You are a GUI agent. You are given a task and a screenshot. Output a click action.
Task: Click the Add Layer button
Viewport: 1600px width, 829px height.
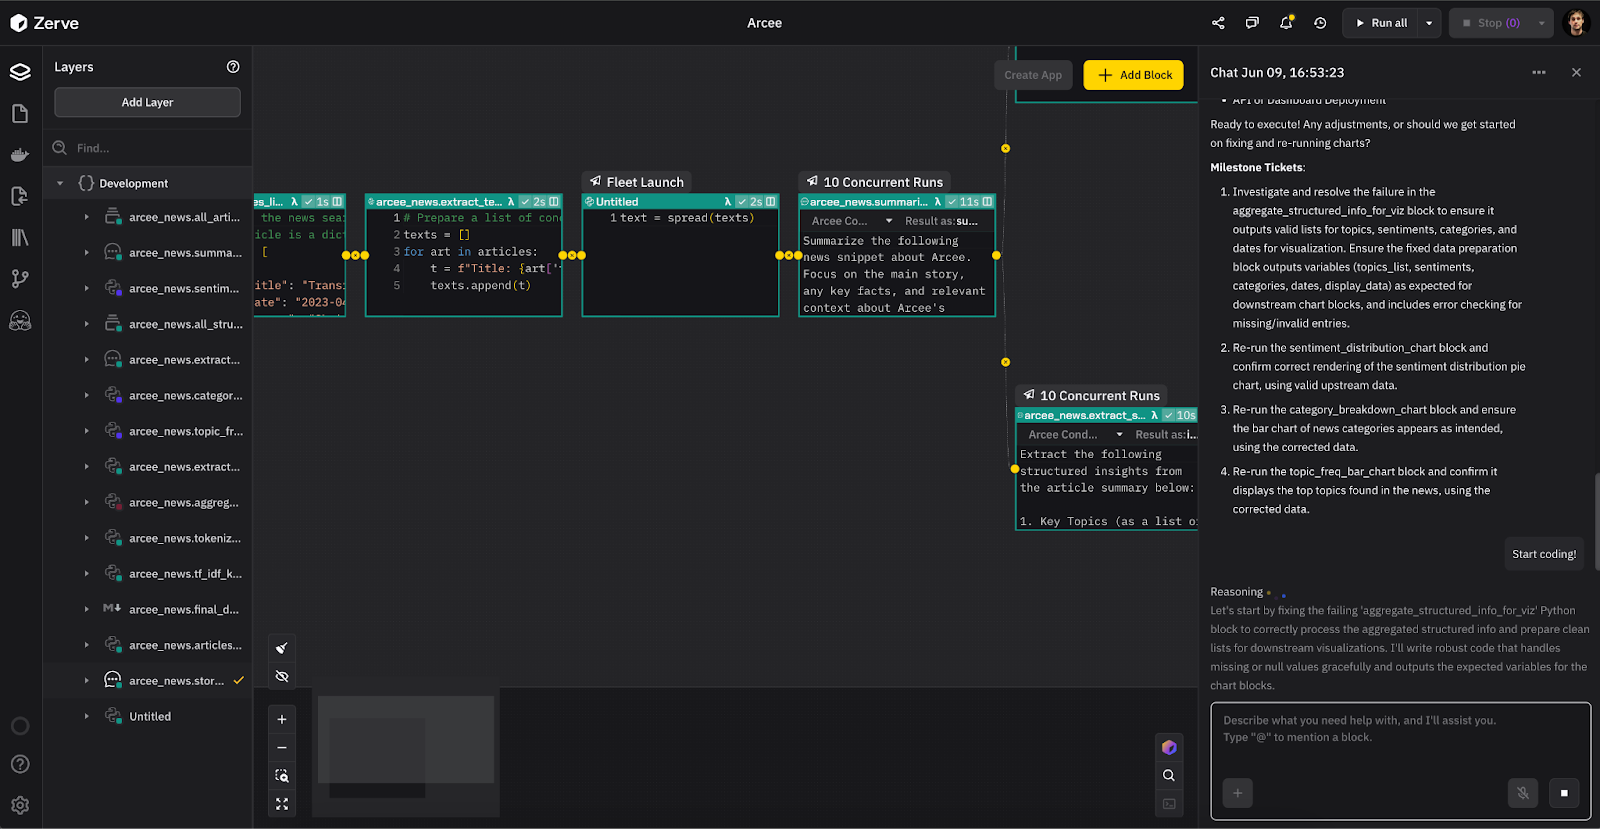(147, 102)
